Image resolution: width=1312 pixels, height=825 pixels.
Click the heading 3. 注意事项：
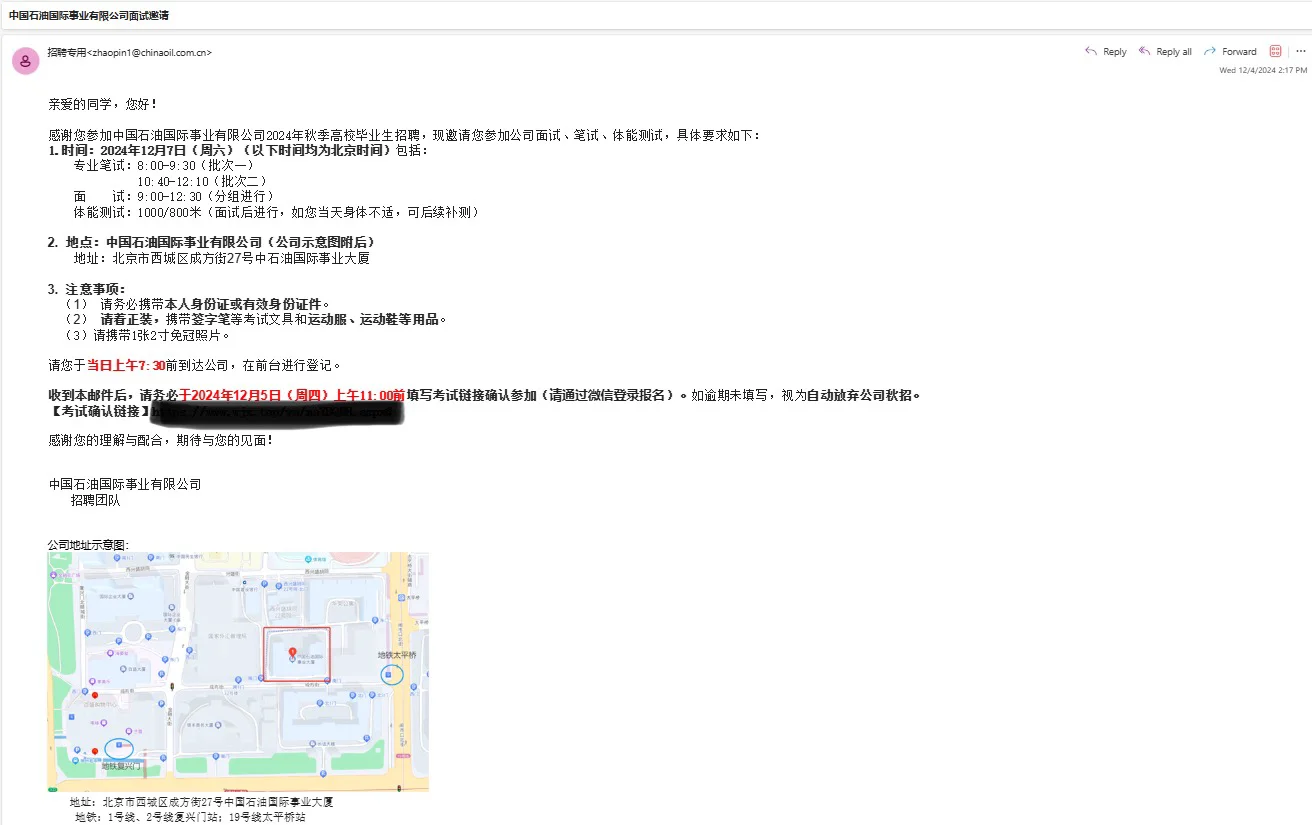point(87,289)
